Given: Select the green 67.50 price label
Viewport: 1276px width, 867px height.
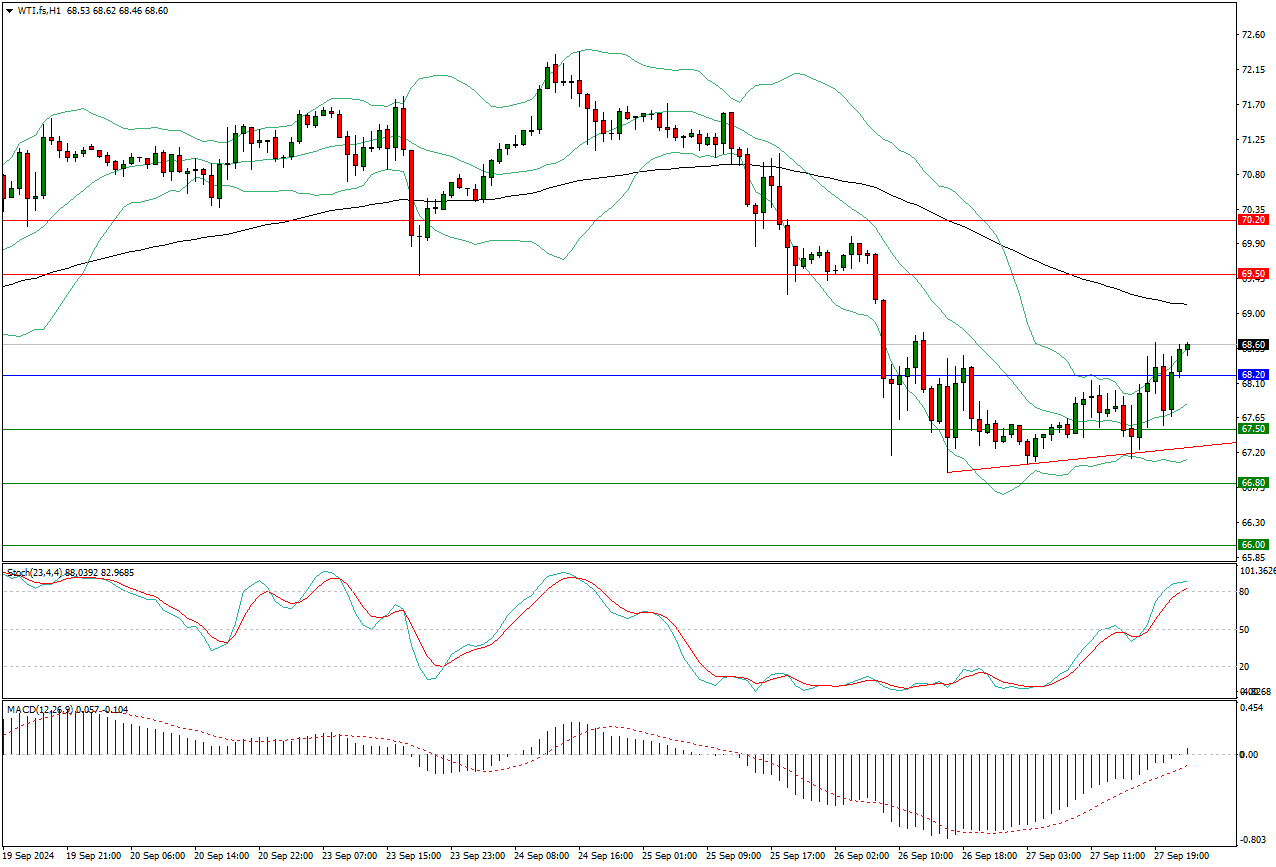Looking at the screenshot, I should [x=1253, y=429].
